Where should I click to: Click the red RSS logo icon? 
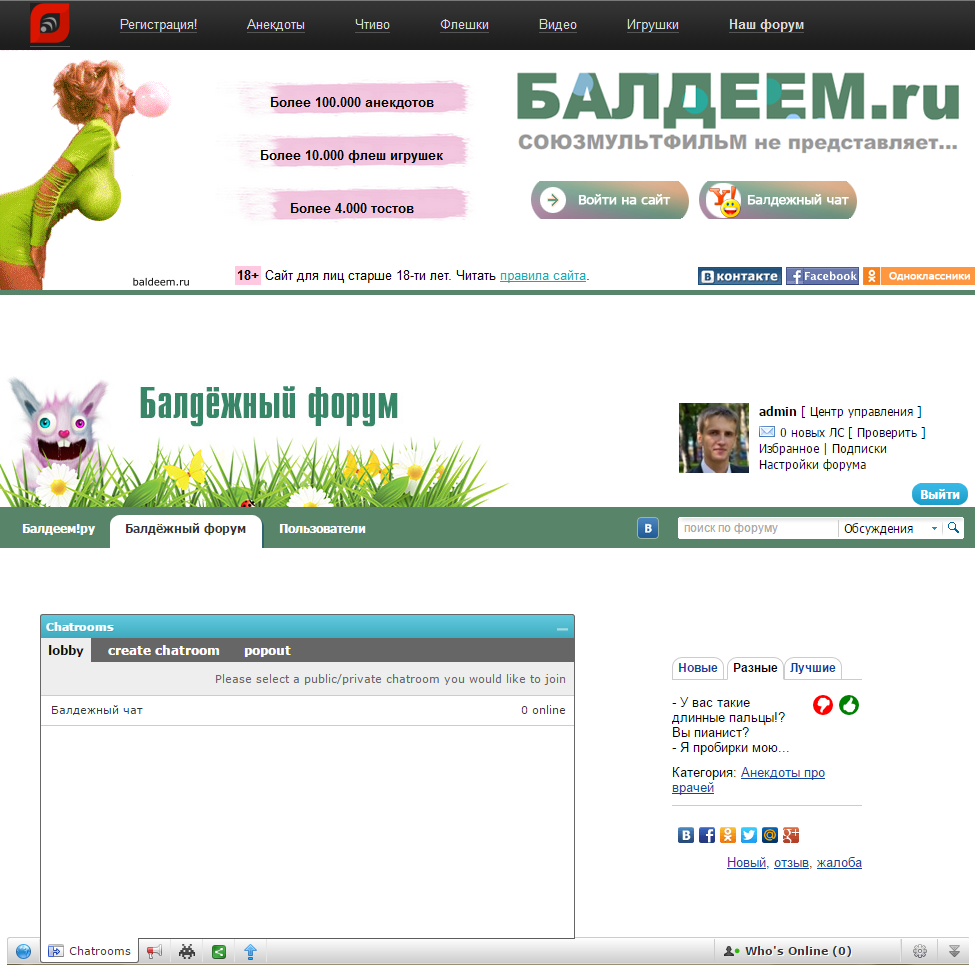pyautogui.click(x=50, y=24)
